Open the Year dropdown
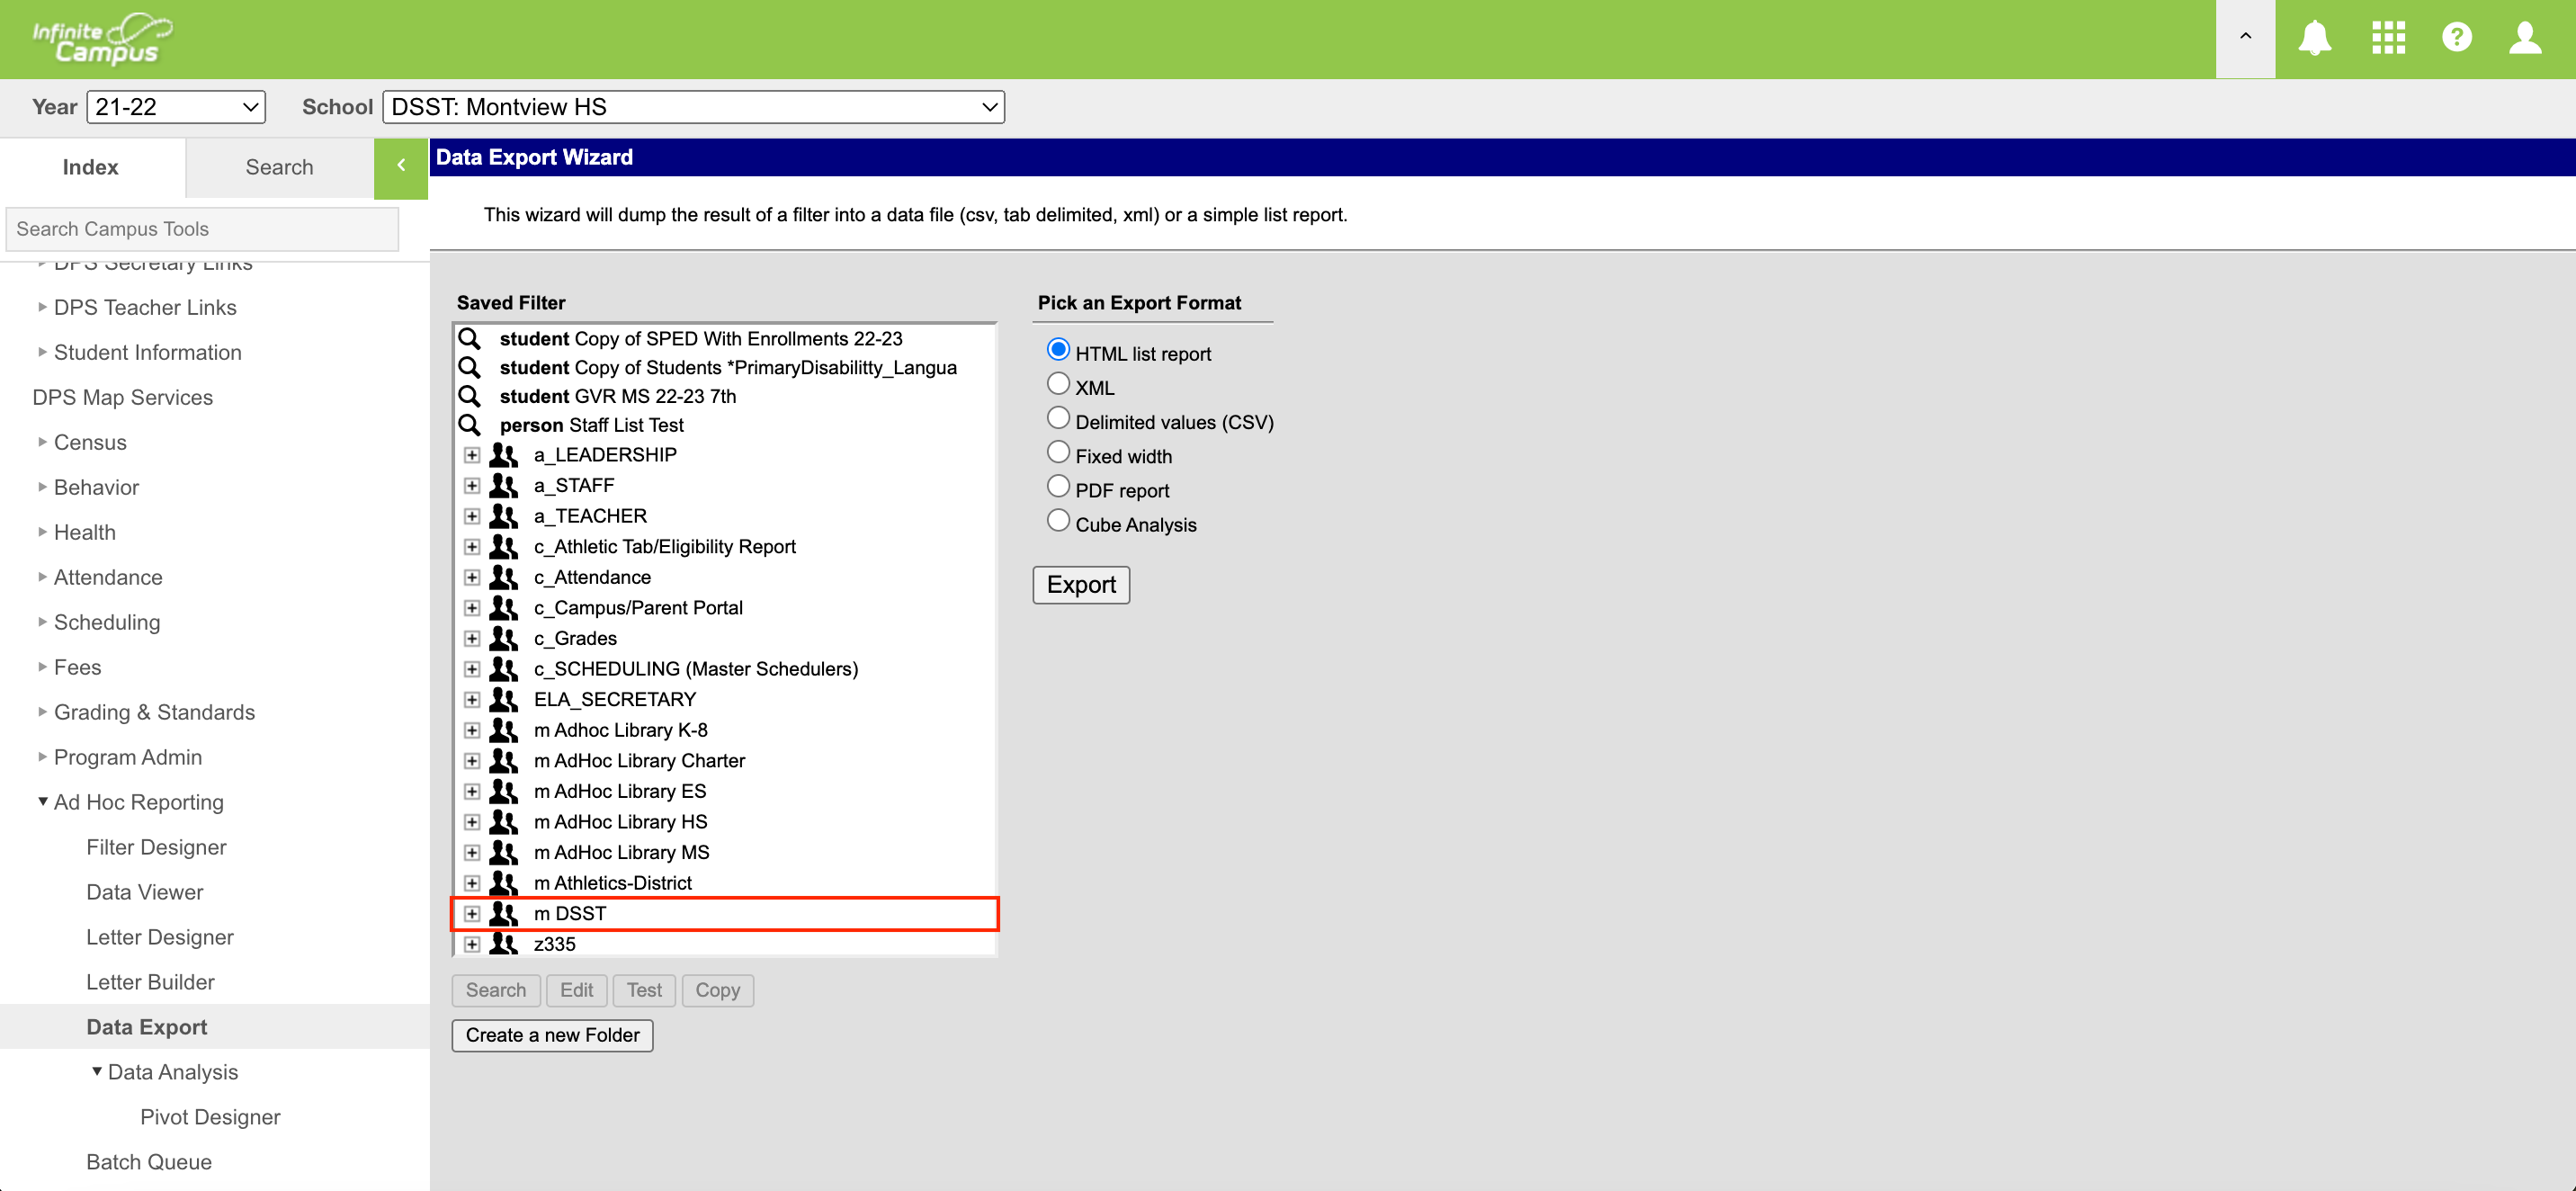The image size is (2576, 1191). coord(176,107)
